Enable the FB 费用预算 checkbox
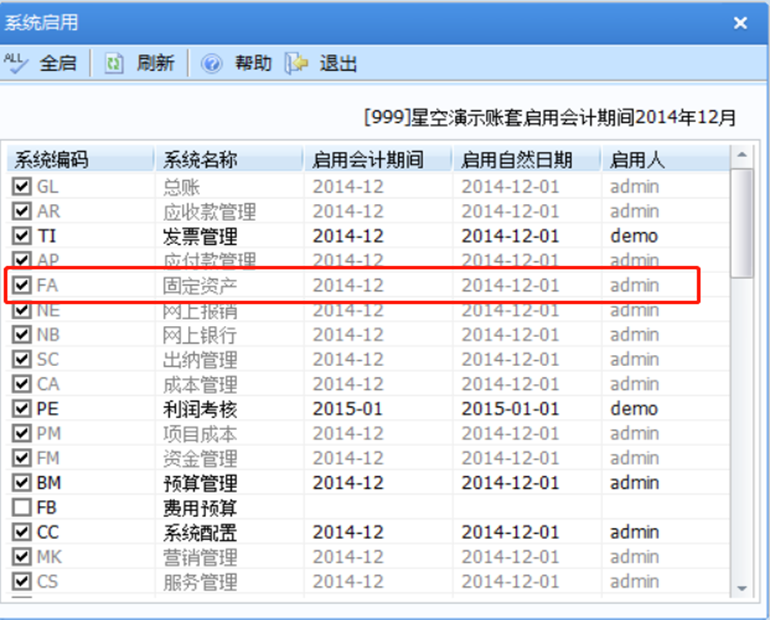Image resolution: width=770 pixels, height=620 pixels. click(x=22, y=507)
